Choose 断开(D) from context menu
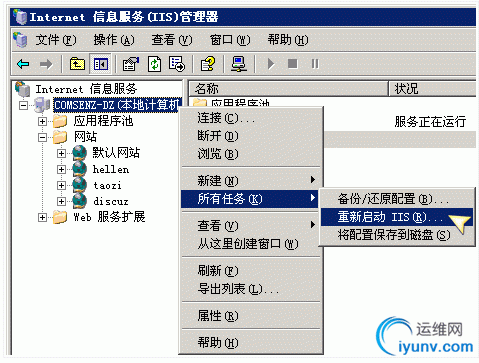The image size is (479, 363). [251, 136]
